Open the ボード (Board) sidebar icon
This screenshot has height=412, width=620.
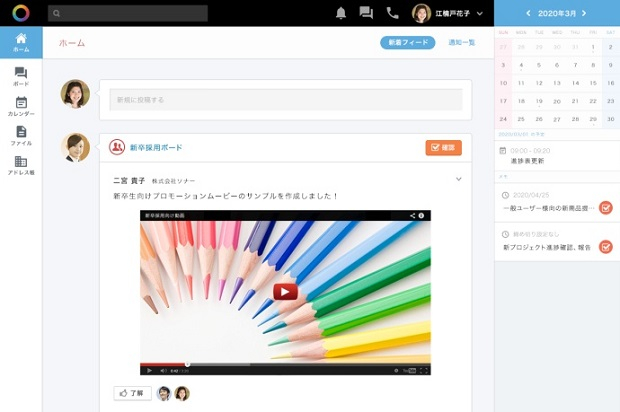point(21,77)
